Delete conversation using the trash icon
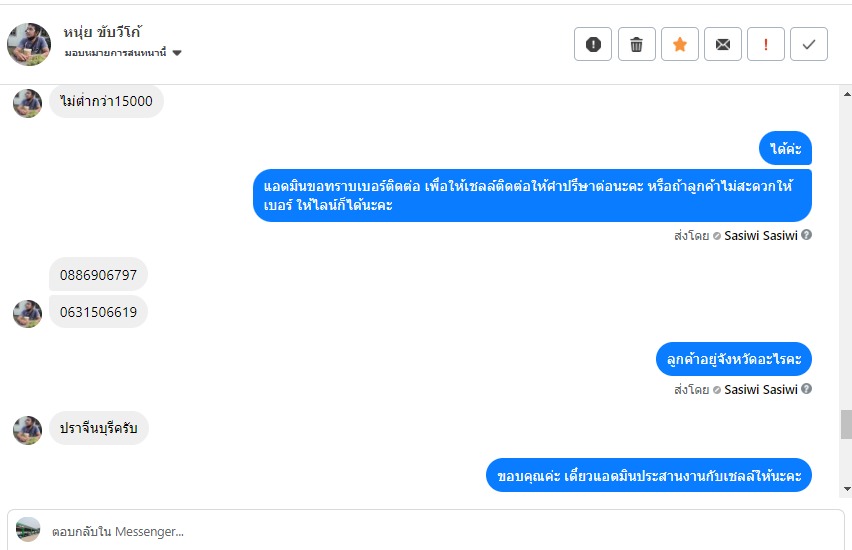Viewport: 852px width, 550px height. (636, 44)
